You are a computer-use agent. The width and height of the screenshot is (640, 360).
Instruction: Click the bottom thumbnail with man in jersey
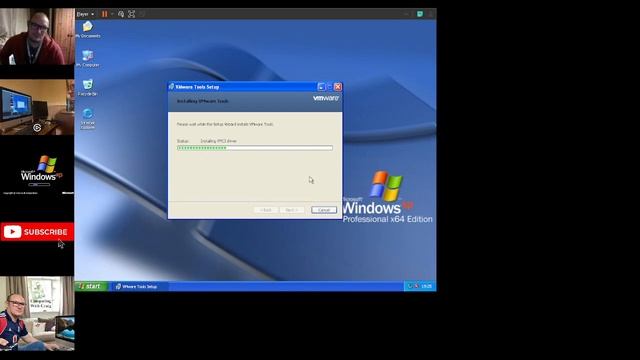coord(37,313)
